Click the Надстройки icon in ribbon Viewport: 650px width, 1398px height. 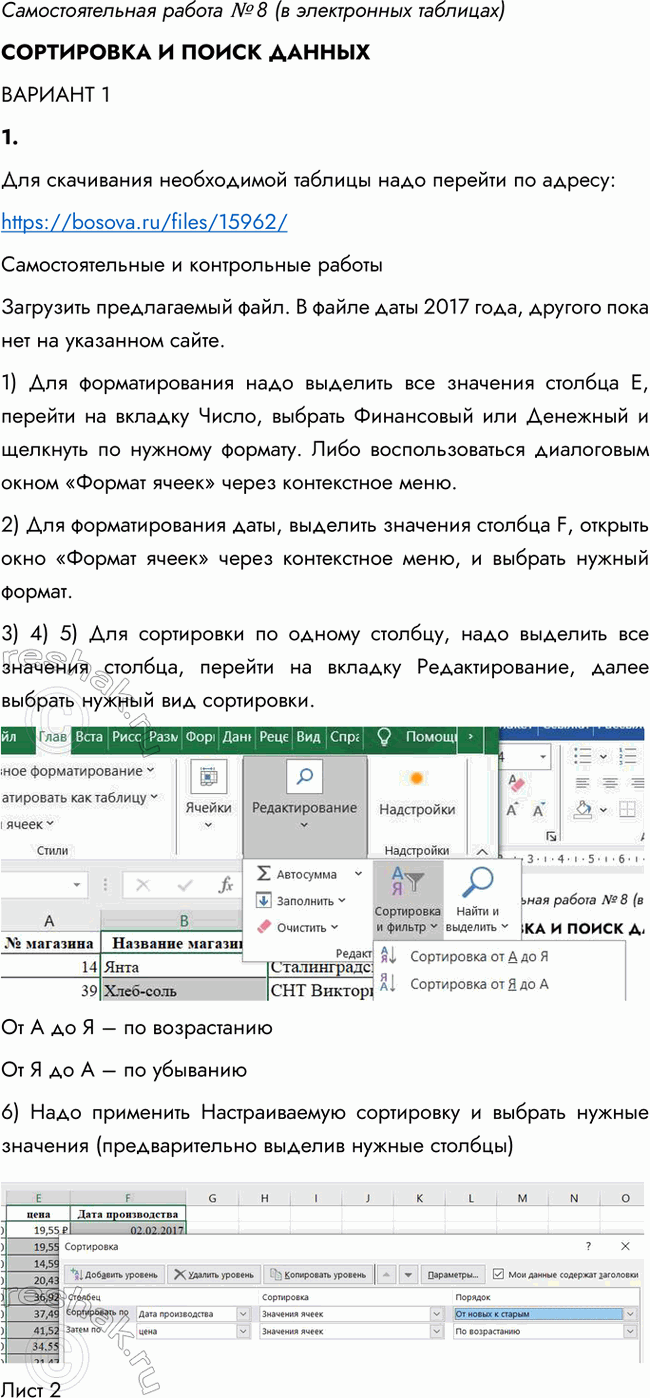[x=418, y=778]
